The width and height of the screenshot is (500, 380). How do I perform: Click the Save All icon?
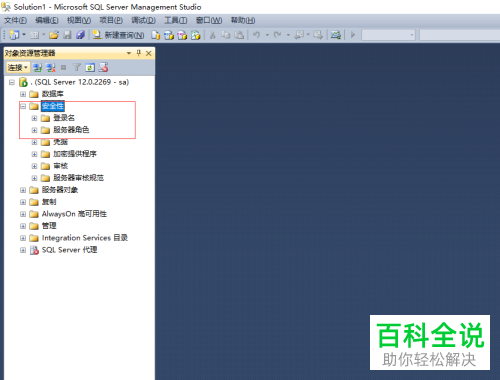point(80,35)
